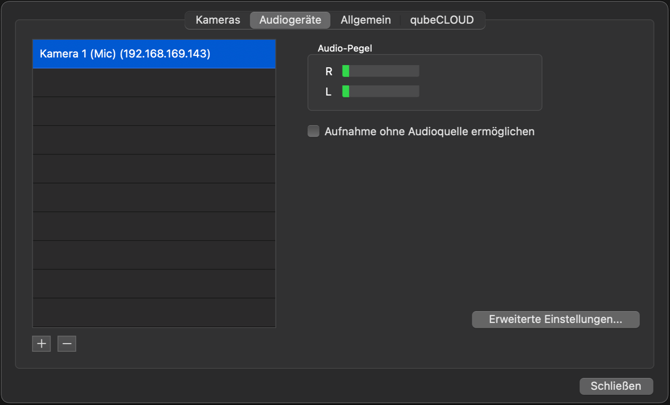Viewport: 670px width, 405px height.
Task: Click the Aufnahme ohne Audioquelle ermöglichen label text
Action: (x=429, y=132)
